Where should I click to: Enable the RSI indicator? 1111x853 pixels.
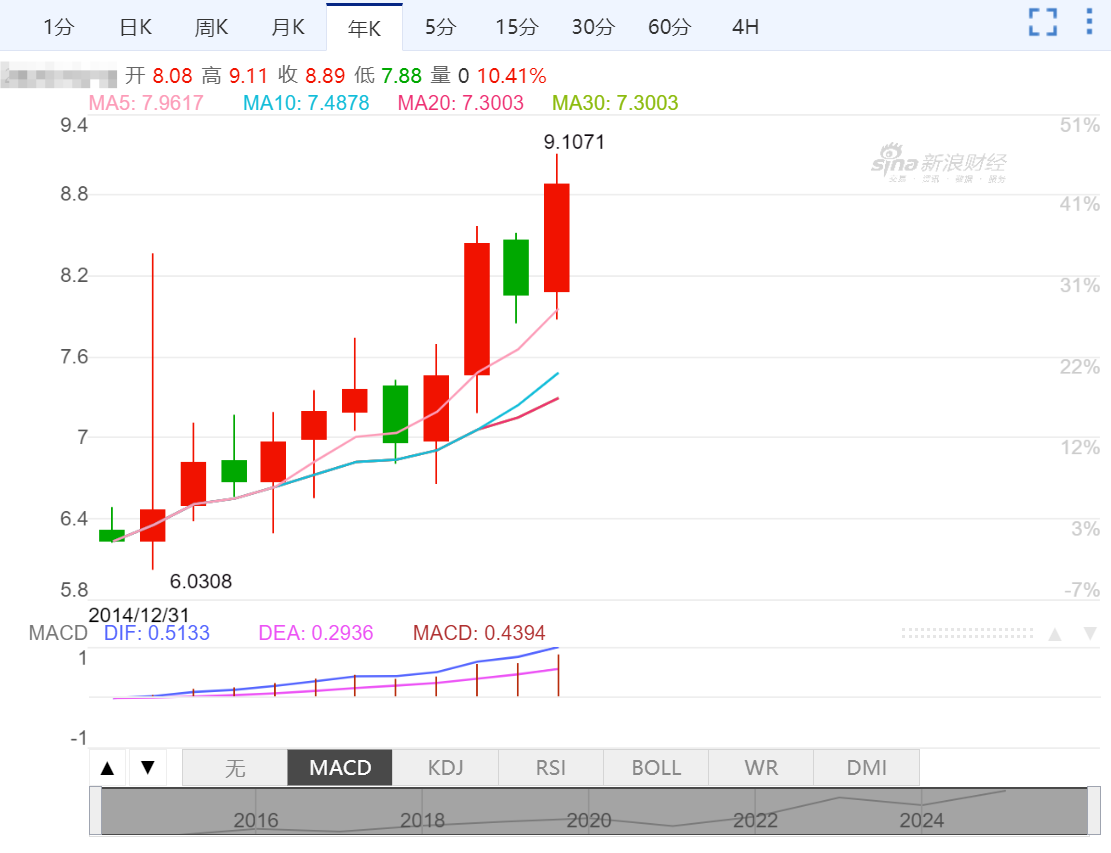[551, 768]
